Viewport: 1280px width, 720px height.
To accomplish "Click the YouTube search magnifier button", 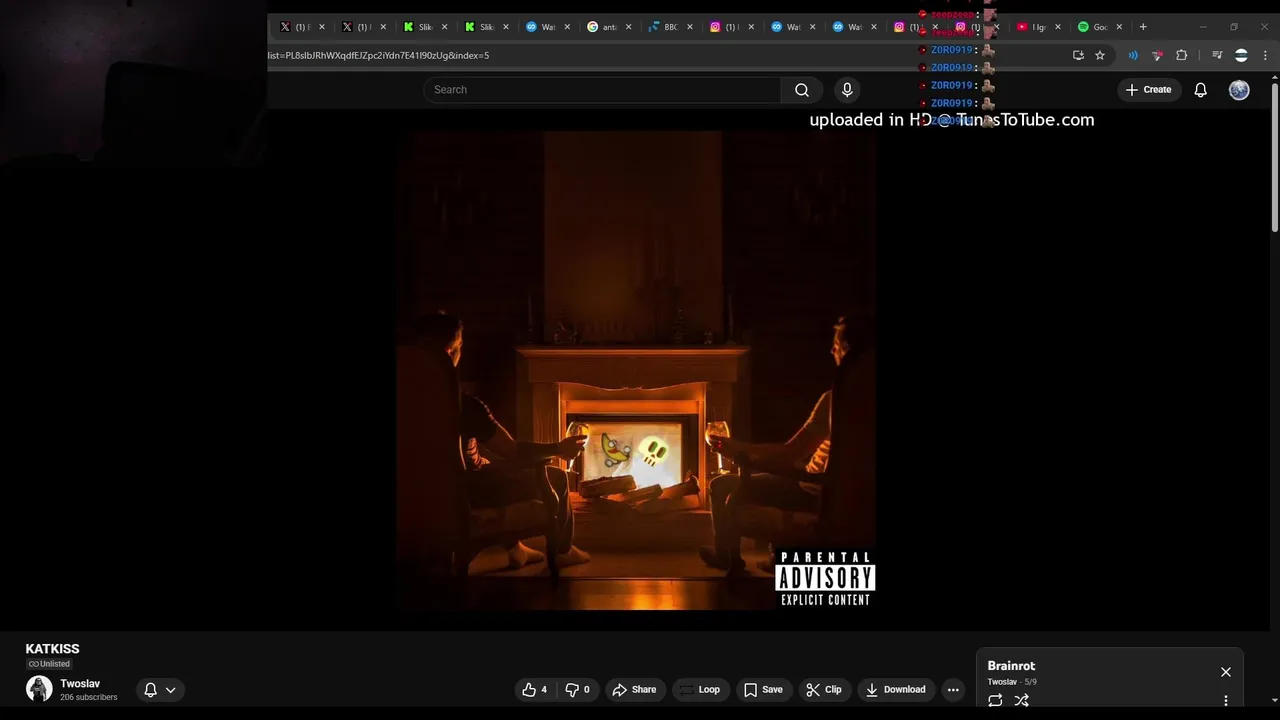I will tap(801, 90).
